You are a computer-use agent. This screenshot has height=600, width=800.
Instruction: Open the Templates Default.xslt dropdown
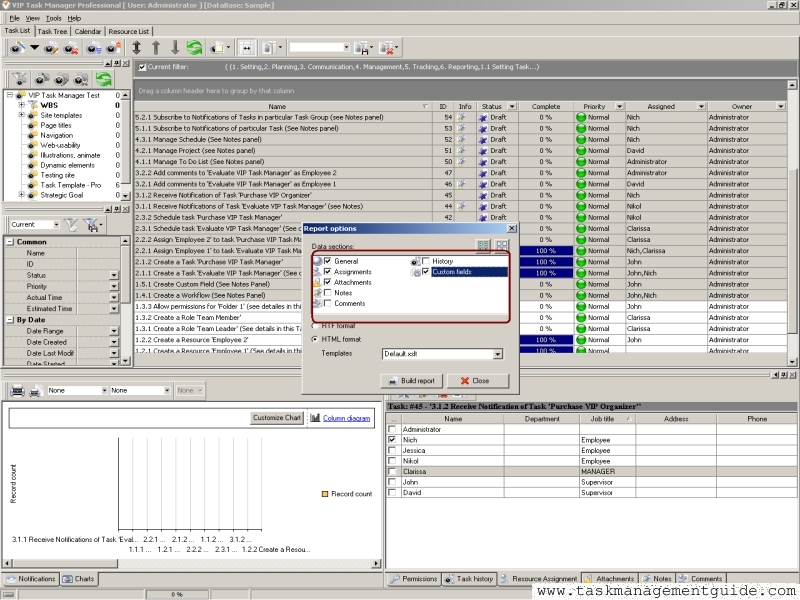[497, 354]
